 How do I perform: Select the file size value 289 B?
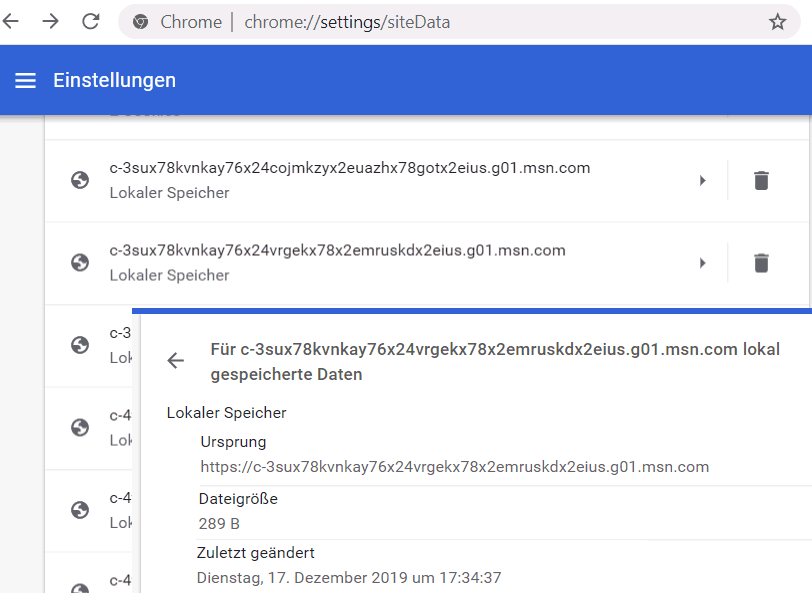pos(219,524)
